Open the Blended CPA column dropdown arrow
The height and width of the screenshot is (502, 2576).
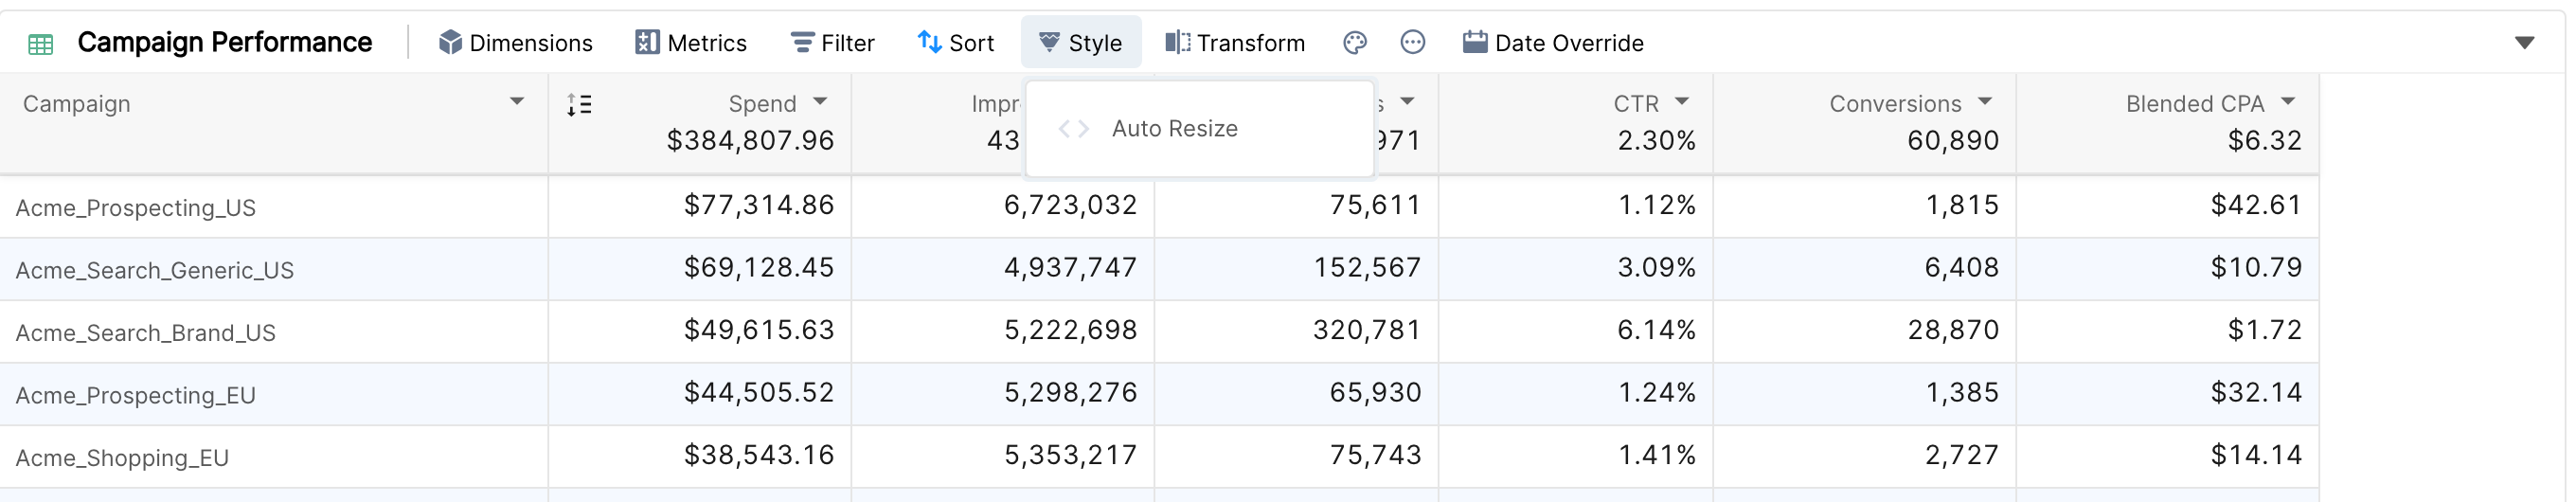[2288, 102]
